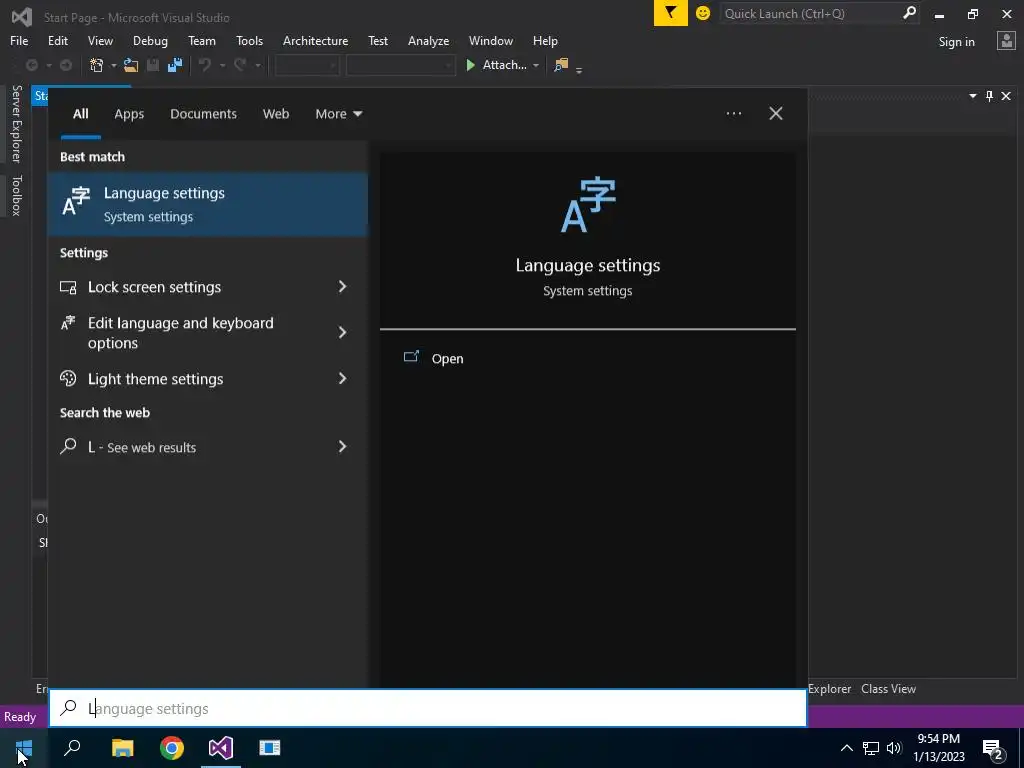Screen dimensions: 1024x768
Task: Click the Visual Studio logo icon
Action: coord(22,16)
